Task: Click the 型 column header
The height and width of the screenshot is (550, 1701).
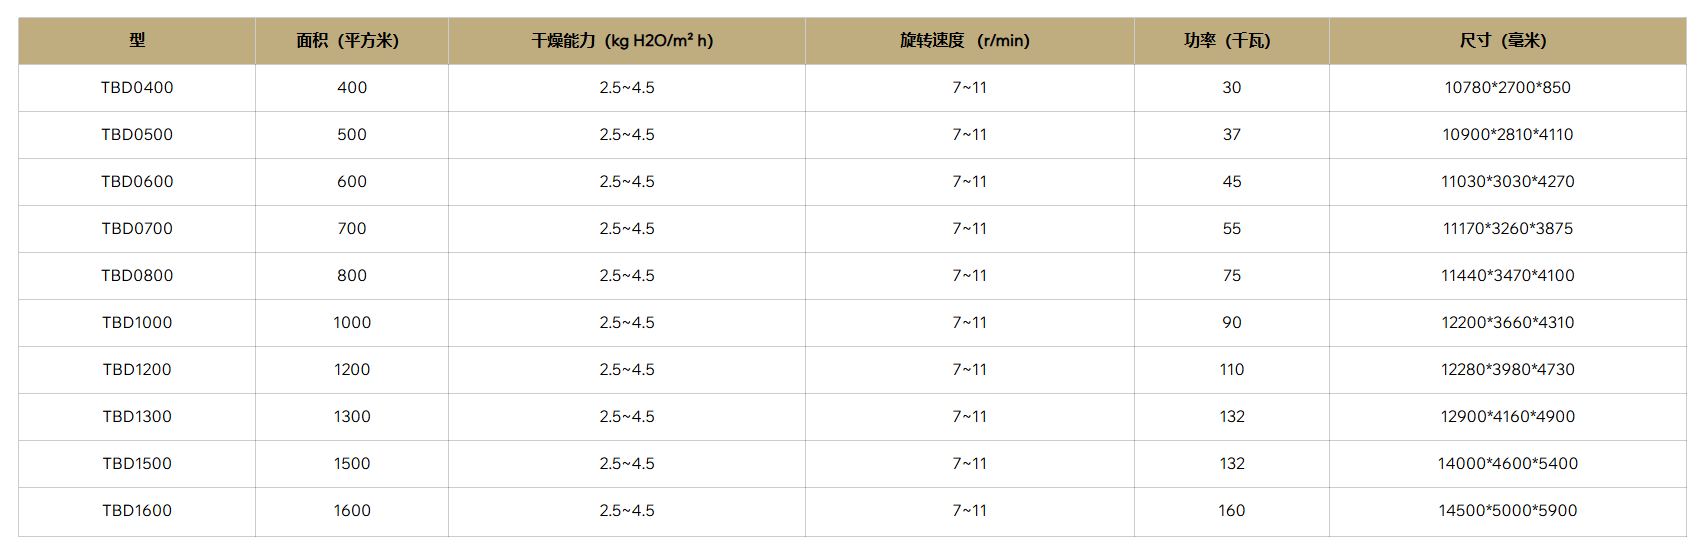Action: pyautogui.click(x=137, y=41)
